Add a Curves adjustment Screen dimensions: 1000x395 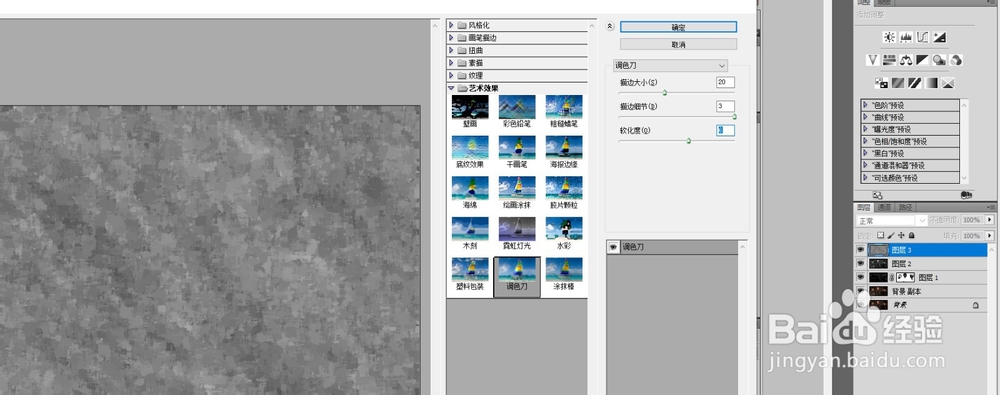(923, 38)
